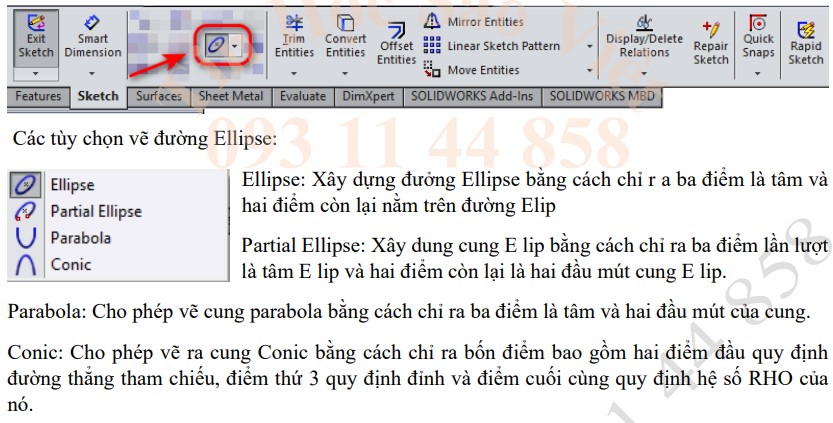Open the Surfaces tab
833x423 pixels.
158,97
